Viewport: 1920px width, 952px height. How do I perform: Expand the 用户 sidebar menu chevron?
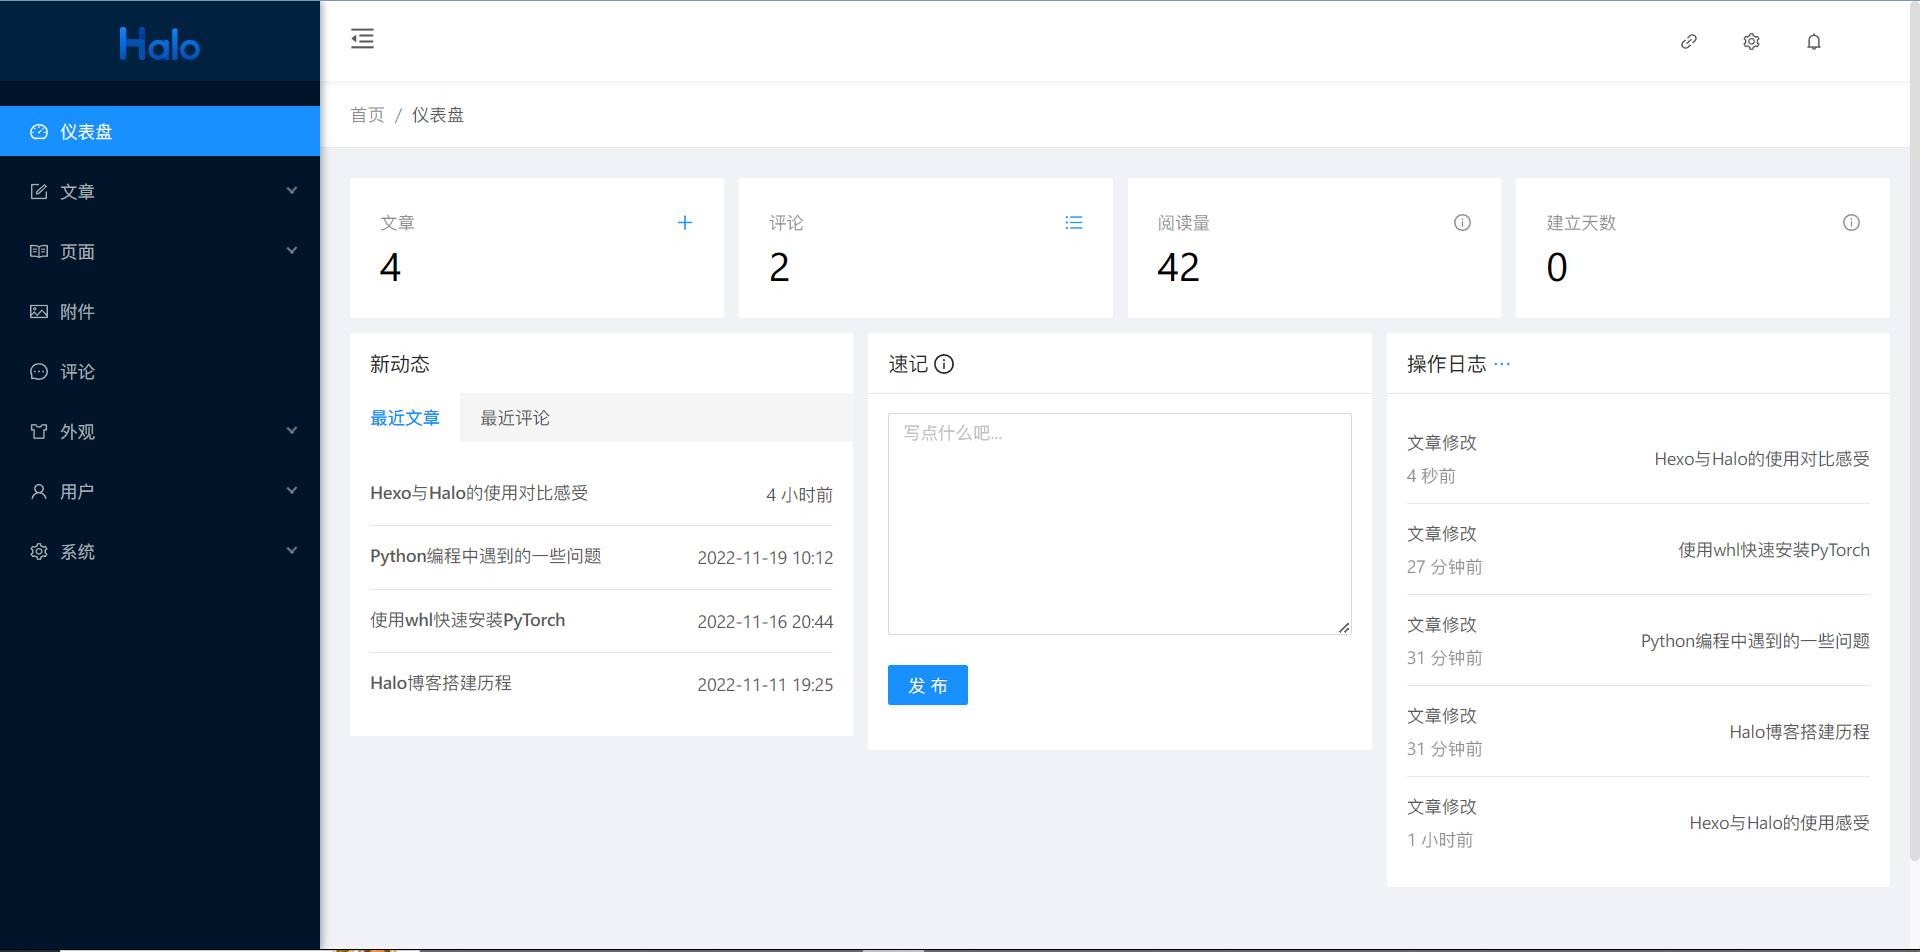[292, 491]
